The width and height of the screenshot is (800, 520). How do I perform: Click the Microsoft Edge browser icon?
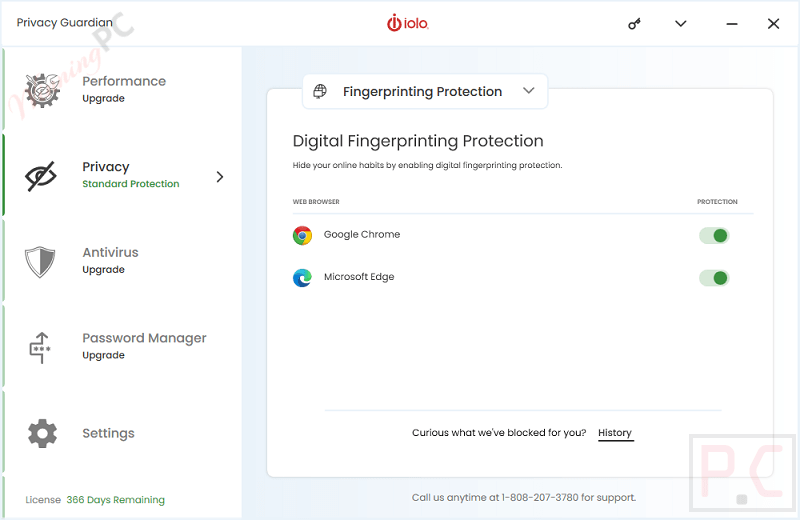[x=302, y=278]
